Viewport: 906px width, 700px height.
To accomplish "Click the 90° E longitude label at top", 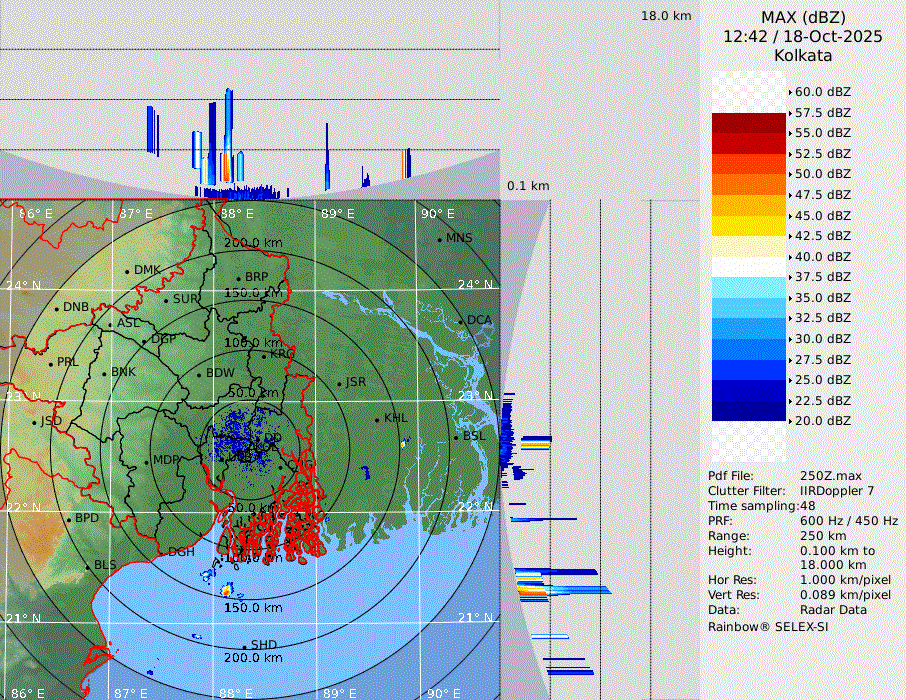I will click(x=437, y=214).
